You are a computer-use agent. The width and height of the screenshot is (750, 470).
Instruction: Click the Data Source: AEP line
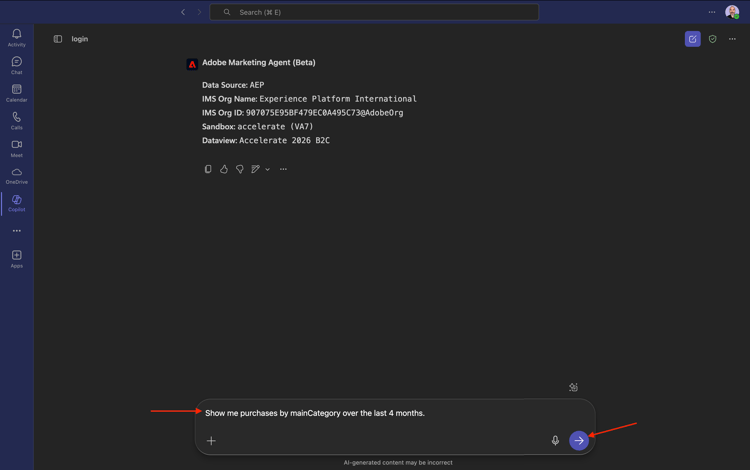tap(233, 85)
